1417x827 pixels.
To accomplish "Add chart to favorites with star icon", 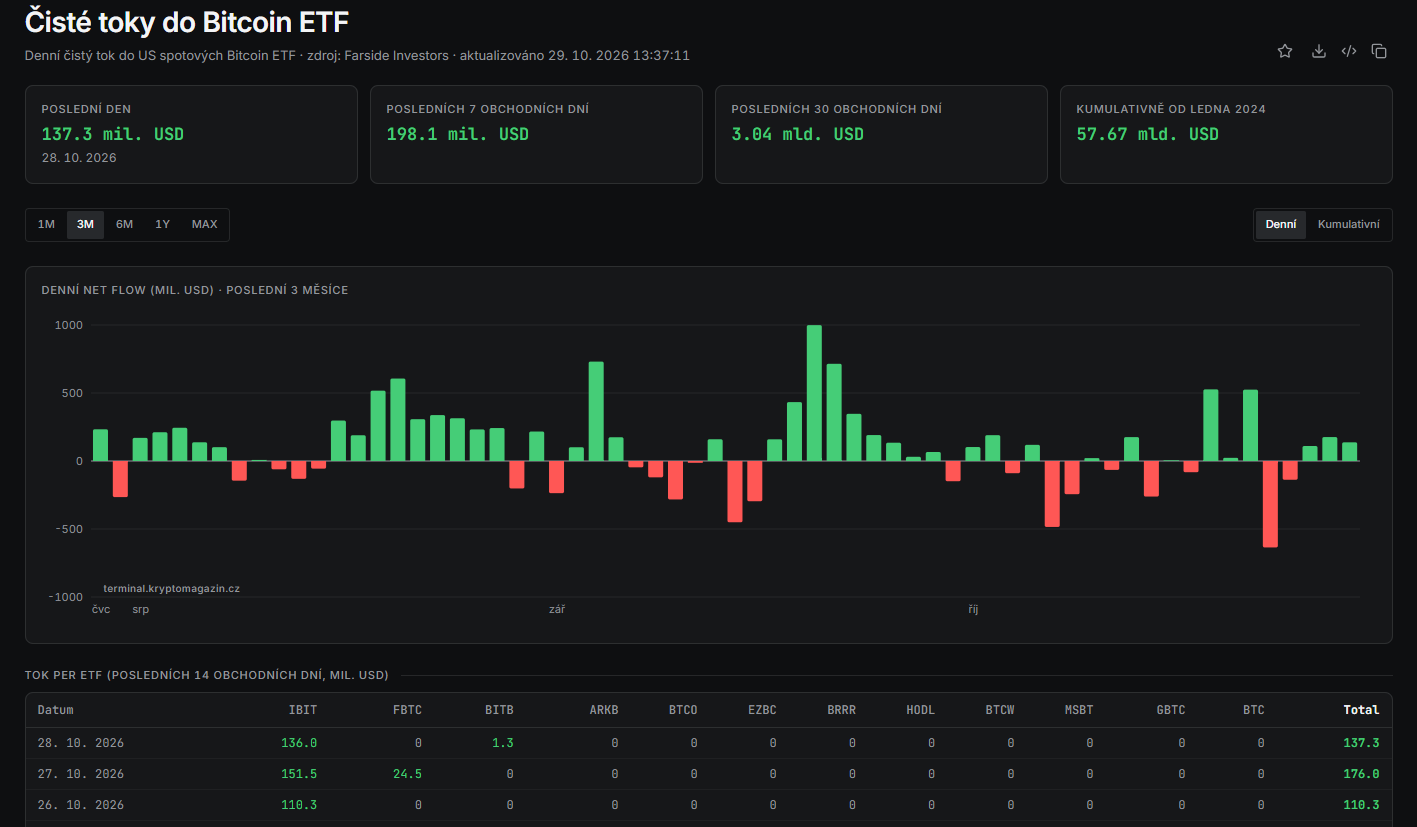I will click(1285, 51).
